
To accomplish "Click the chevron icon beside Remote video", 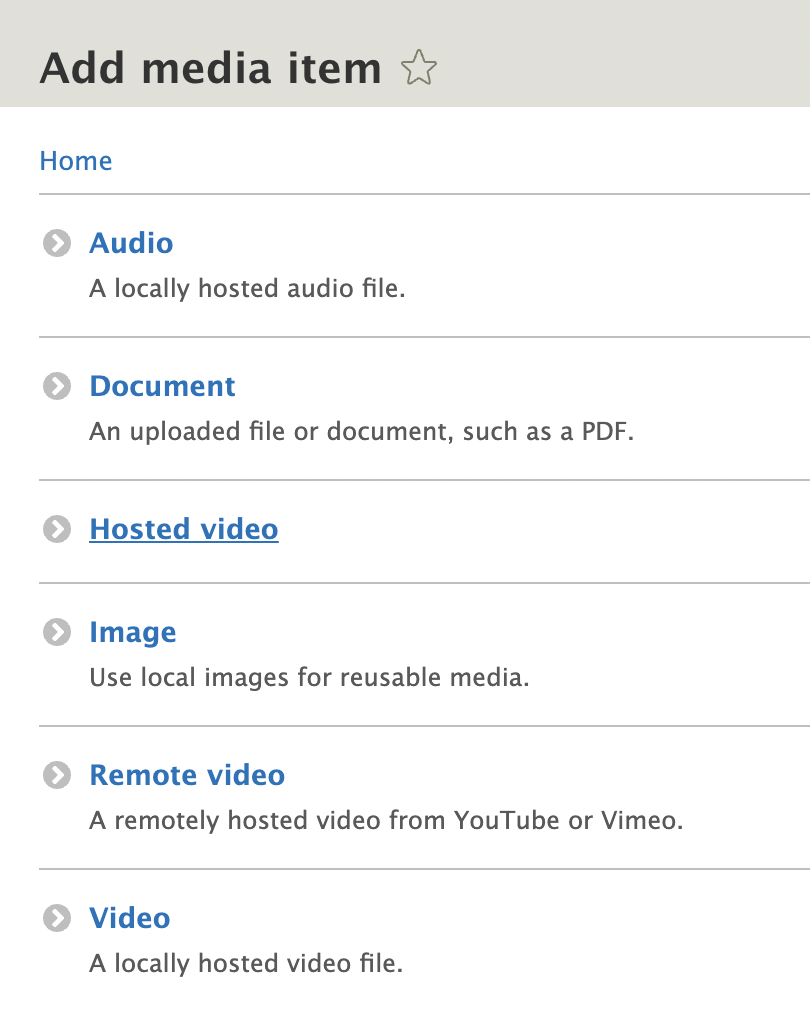I will pyautogui.click(x=57, y=775).
